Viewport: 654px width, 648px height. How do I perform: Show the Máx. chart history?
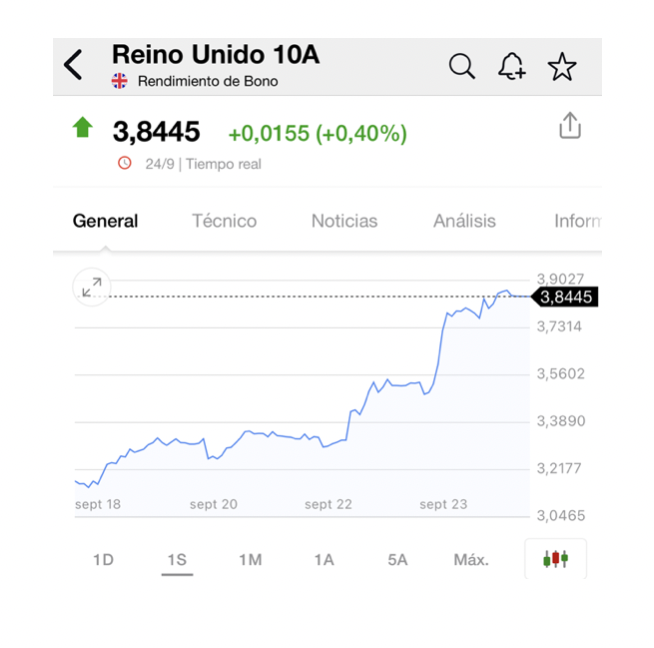click(x=471, y=560)
